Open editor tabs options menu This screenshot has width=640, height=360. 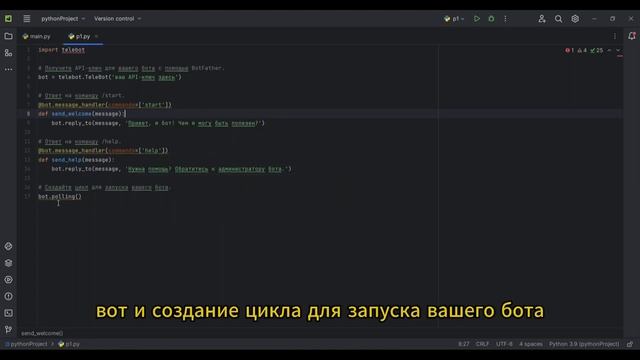(x=615, y=36)
